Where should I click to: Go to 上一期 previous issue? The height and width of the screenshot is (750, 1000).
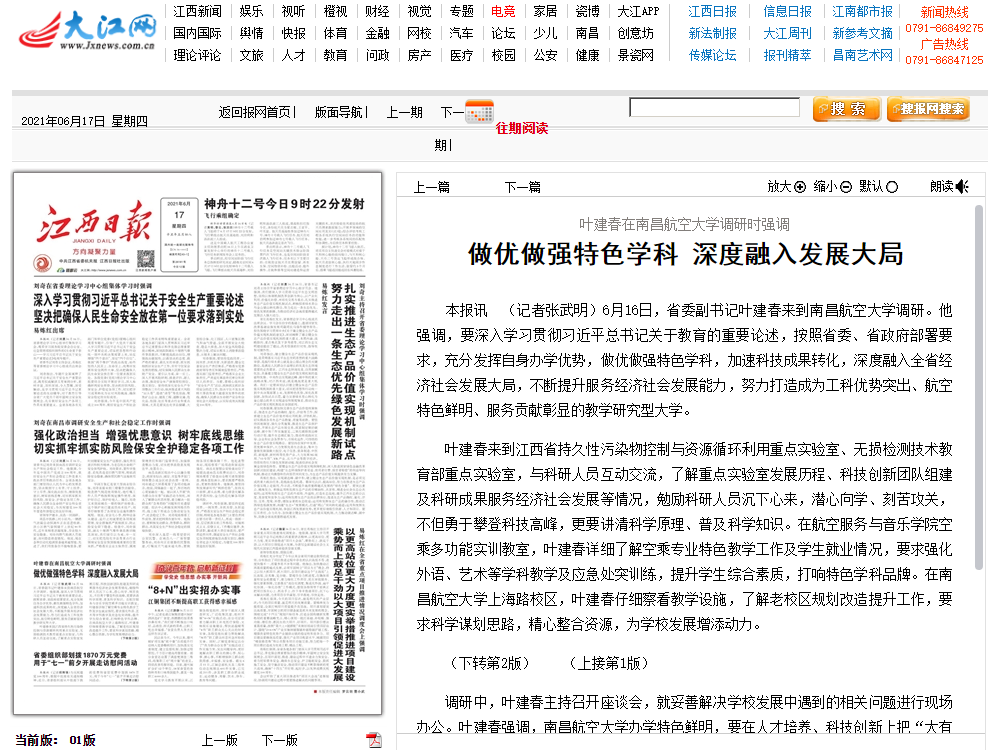click(x=404, y=112)
